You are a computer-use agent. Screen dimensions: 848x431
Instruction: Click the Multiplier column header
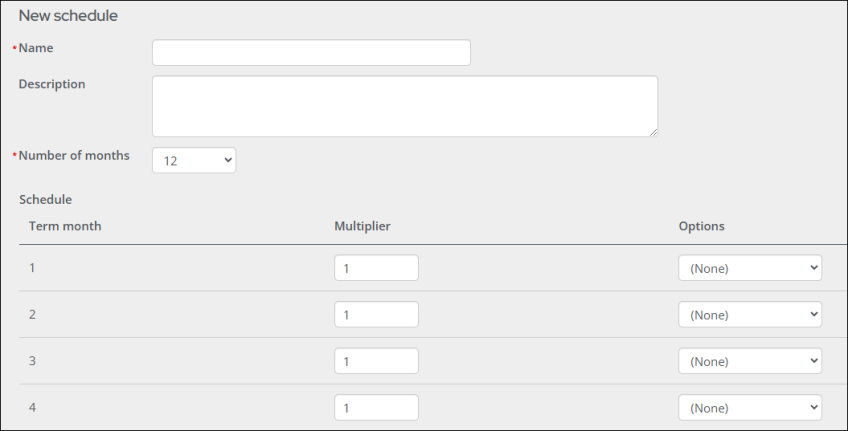tap(362, 226)
